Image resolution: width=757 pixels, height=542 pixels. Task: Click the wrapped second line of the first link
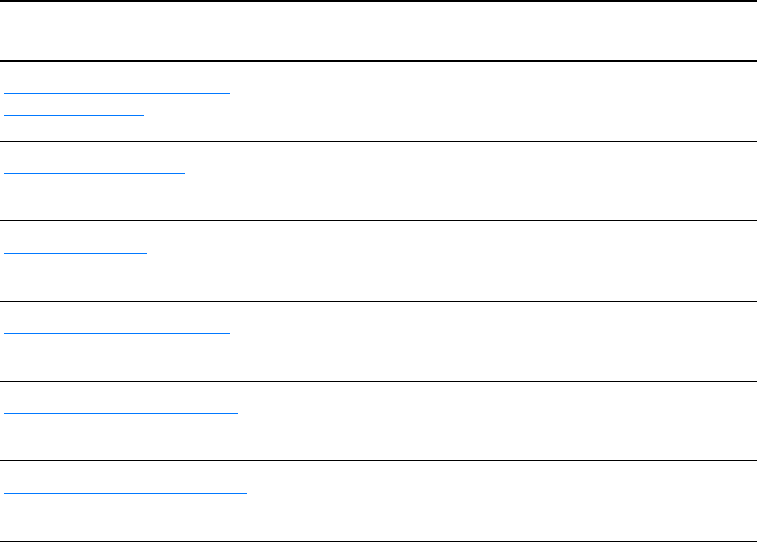[x=75, y=114]
